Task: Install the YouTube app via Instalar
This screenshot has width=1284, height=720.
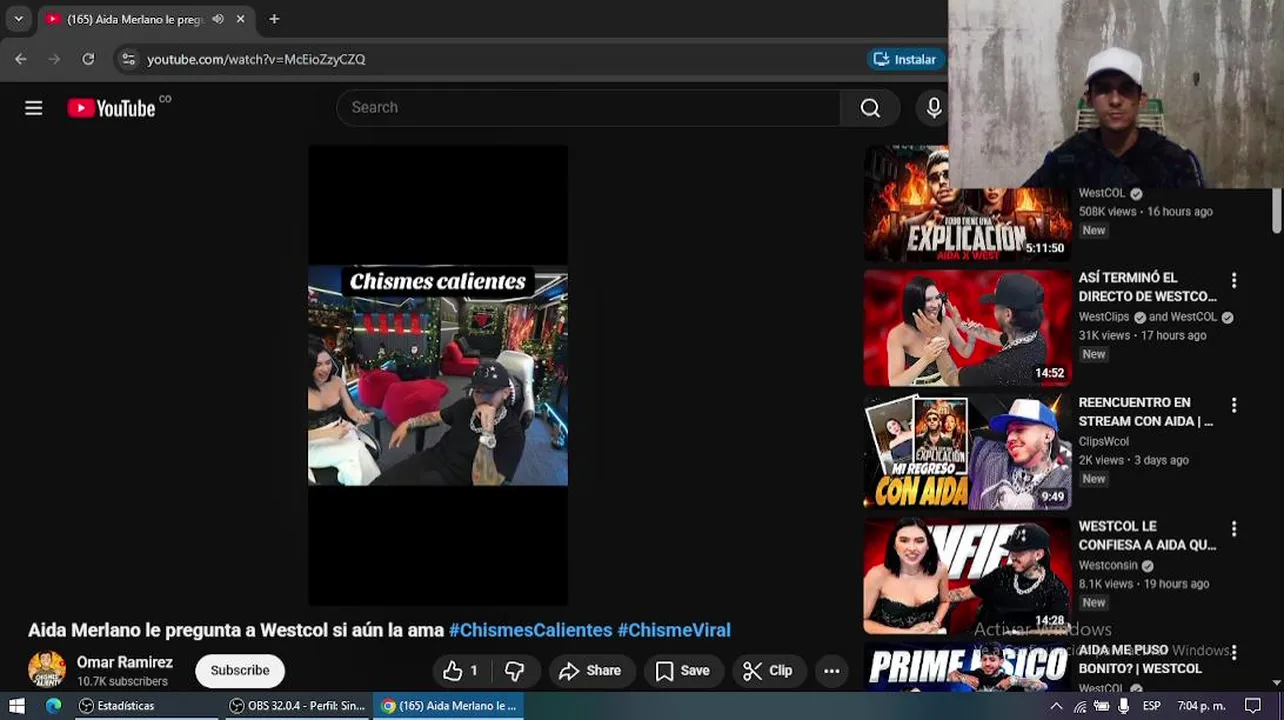Action: pos(905,59)
